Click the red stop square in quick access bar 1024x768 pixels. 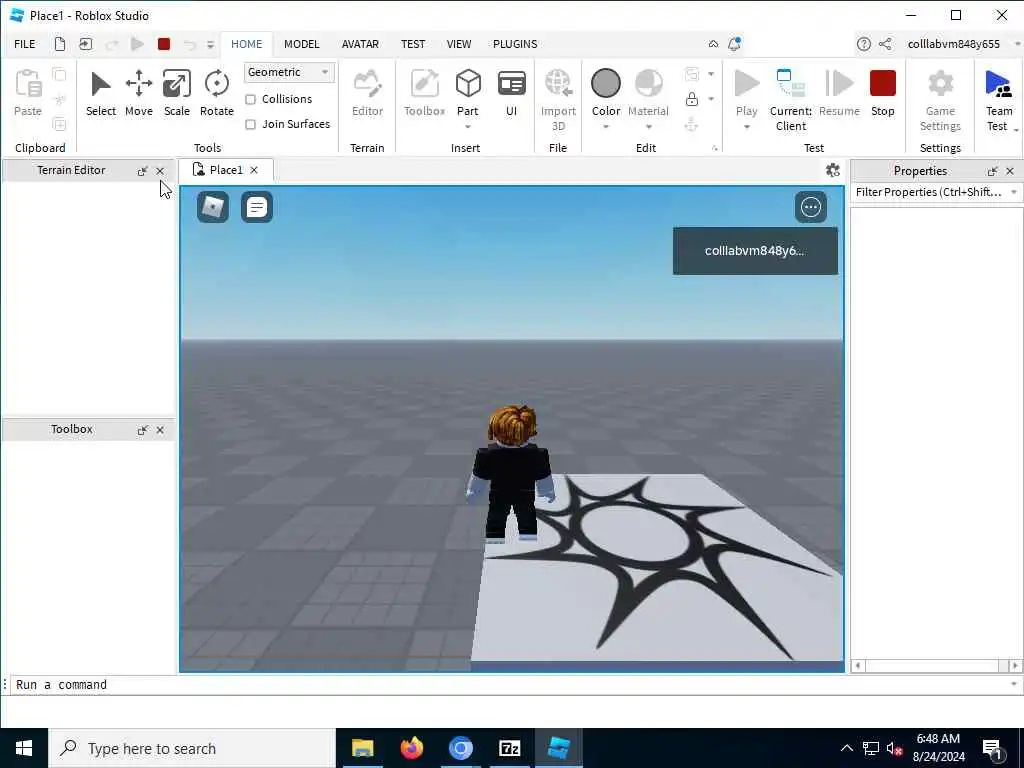(164, 44)
